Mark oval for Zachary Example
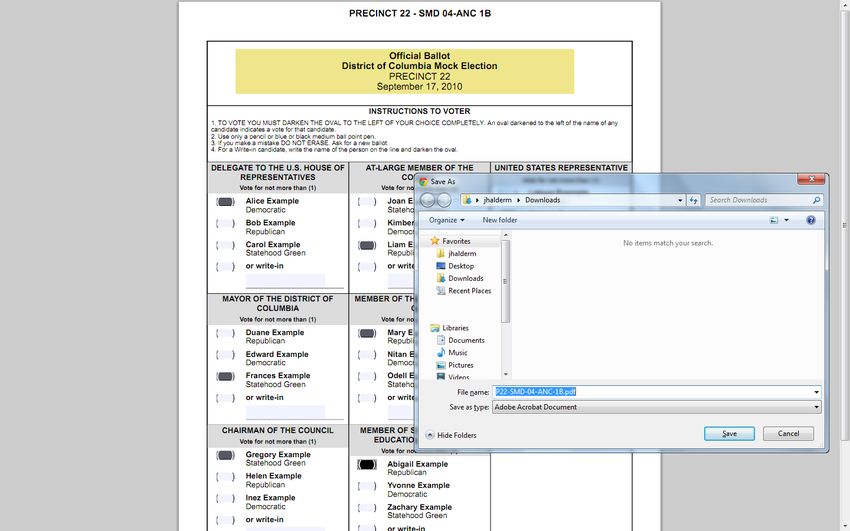This screenshot has height=531, width=850. [x=367, y=508]
